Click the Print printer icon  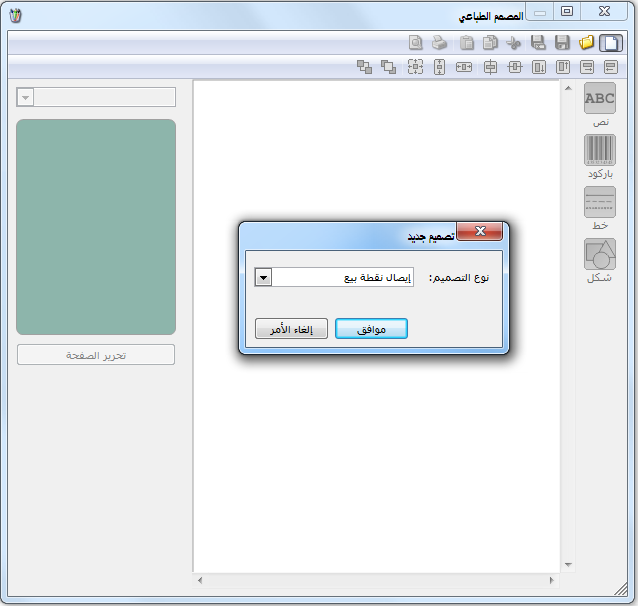click(x=439, y=43)
